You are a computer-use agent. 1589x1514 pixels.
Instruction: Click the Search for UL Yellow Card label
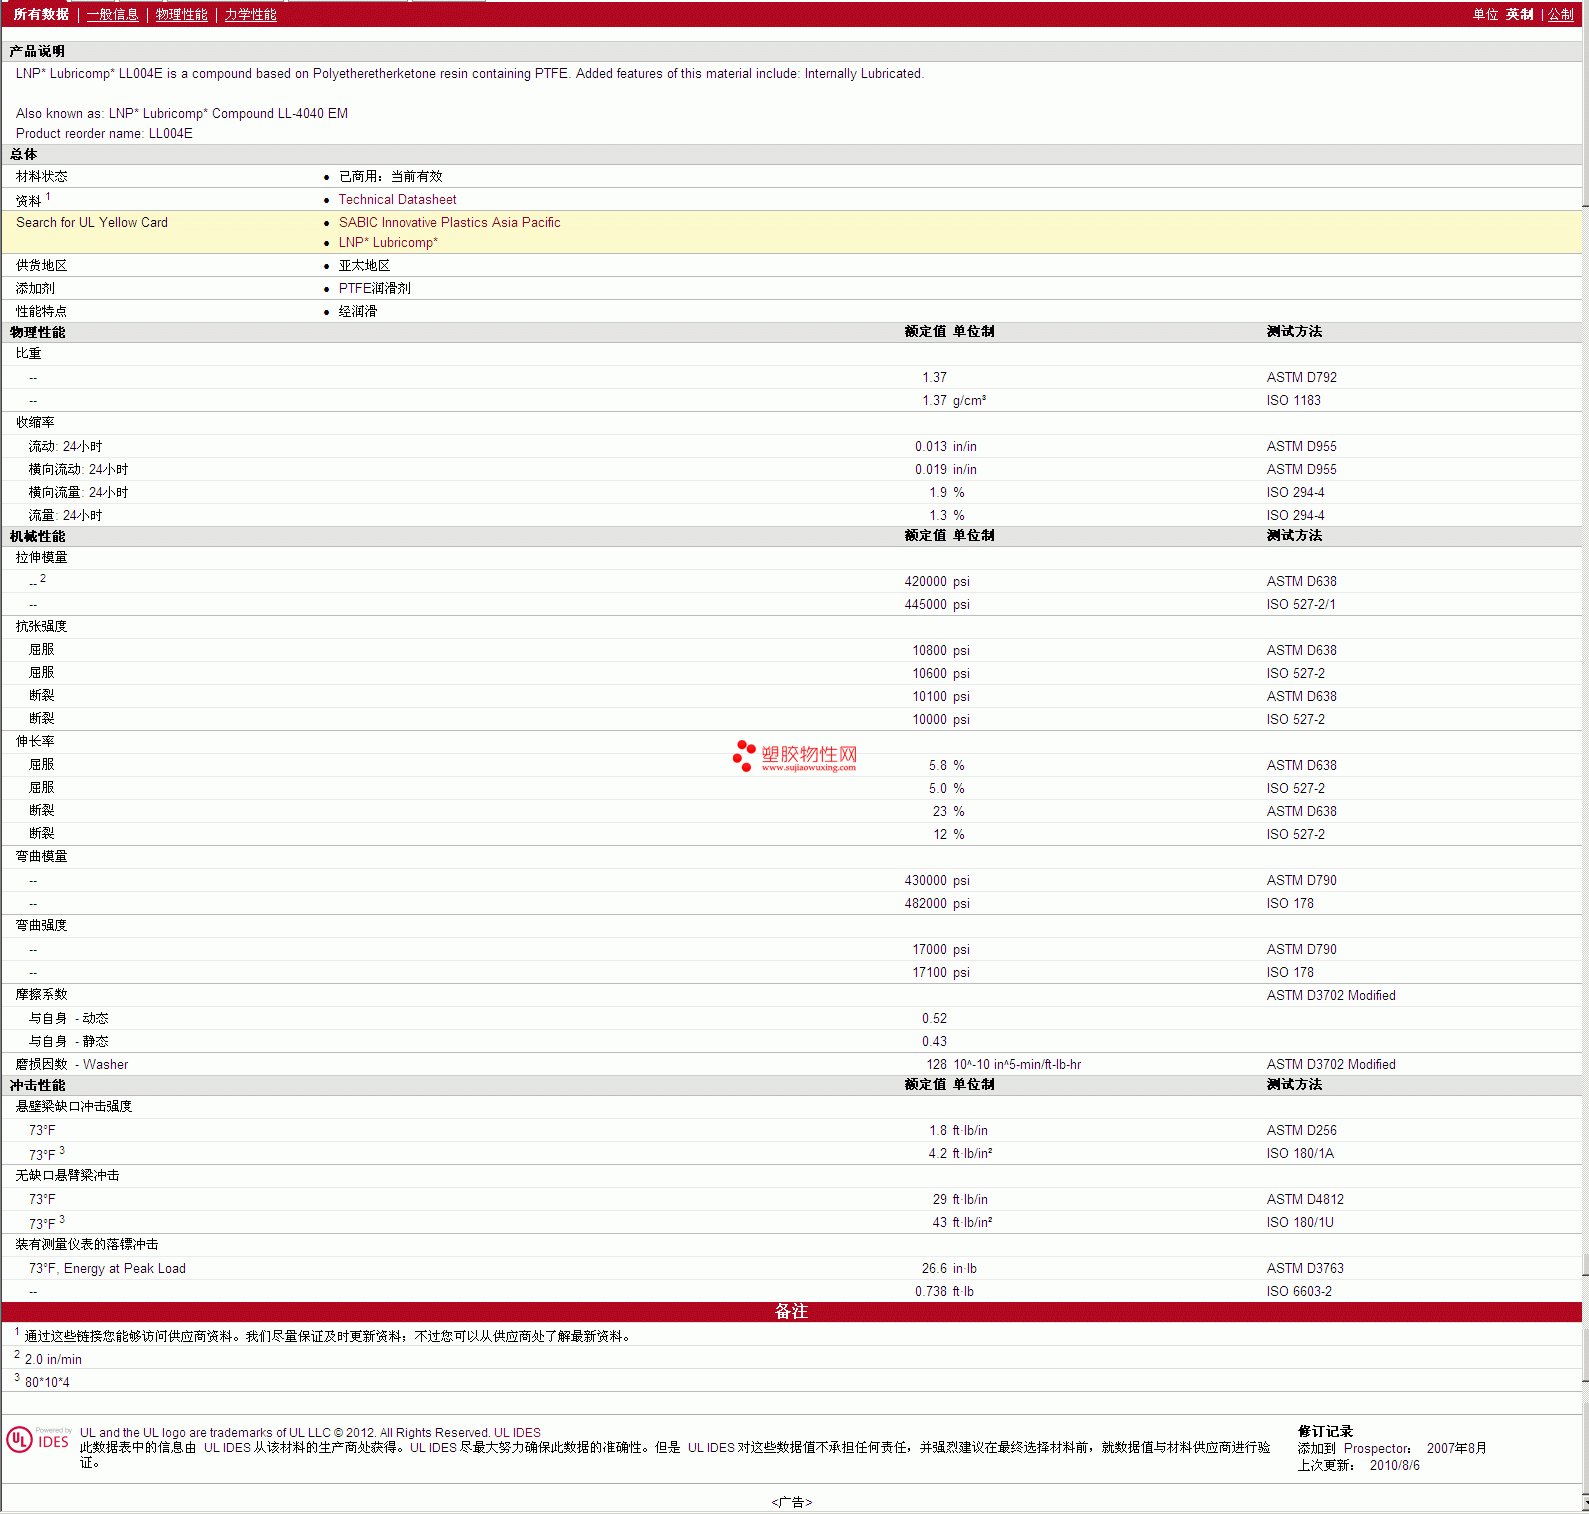[92, 223]
